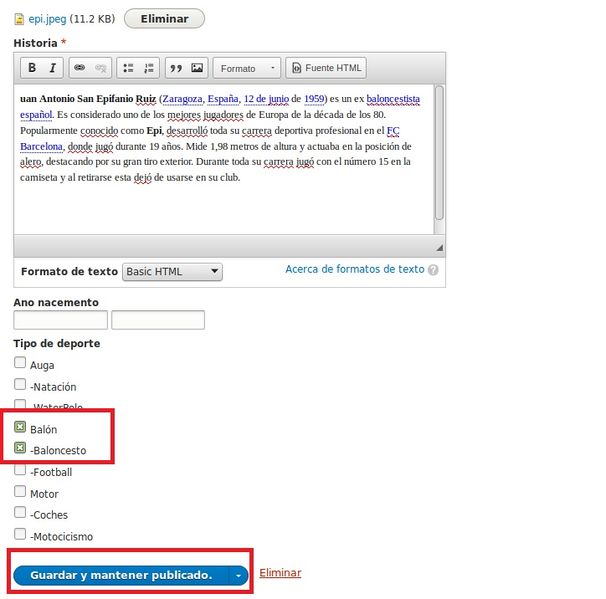Toggle bold formatting in the editor
The width and height of the screenshot is (606, 599).
(x=32, y=68)
